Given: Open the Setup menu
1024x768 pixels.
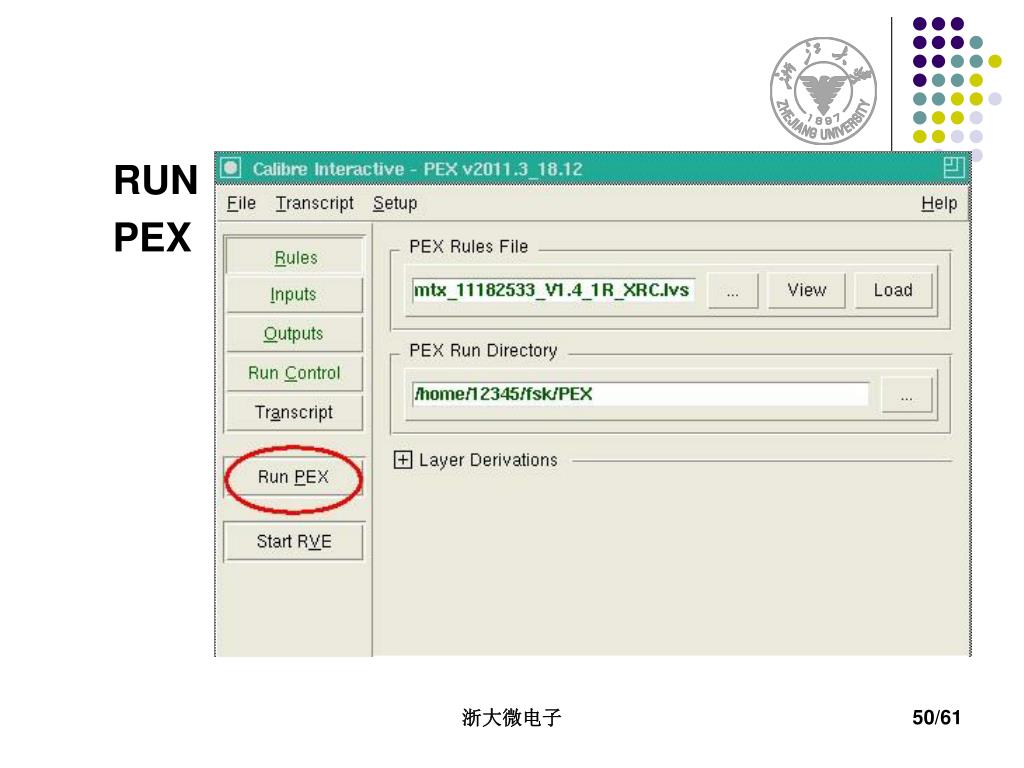Looking at the screenshot, I should [394, 204].
